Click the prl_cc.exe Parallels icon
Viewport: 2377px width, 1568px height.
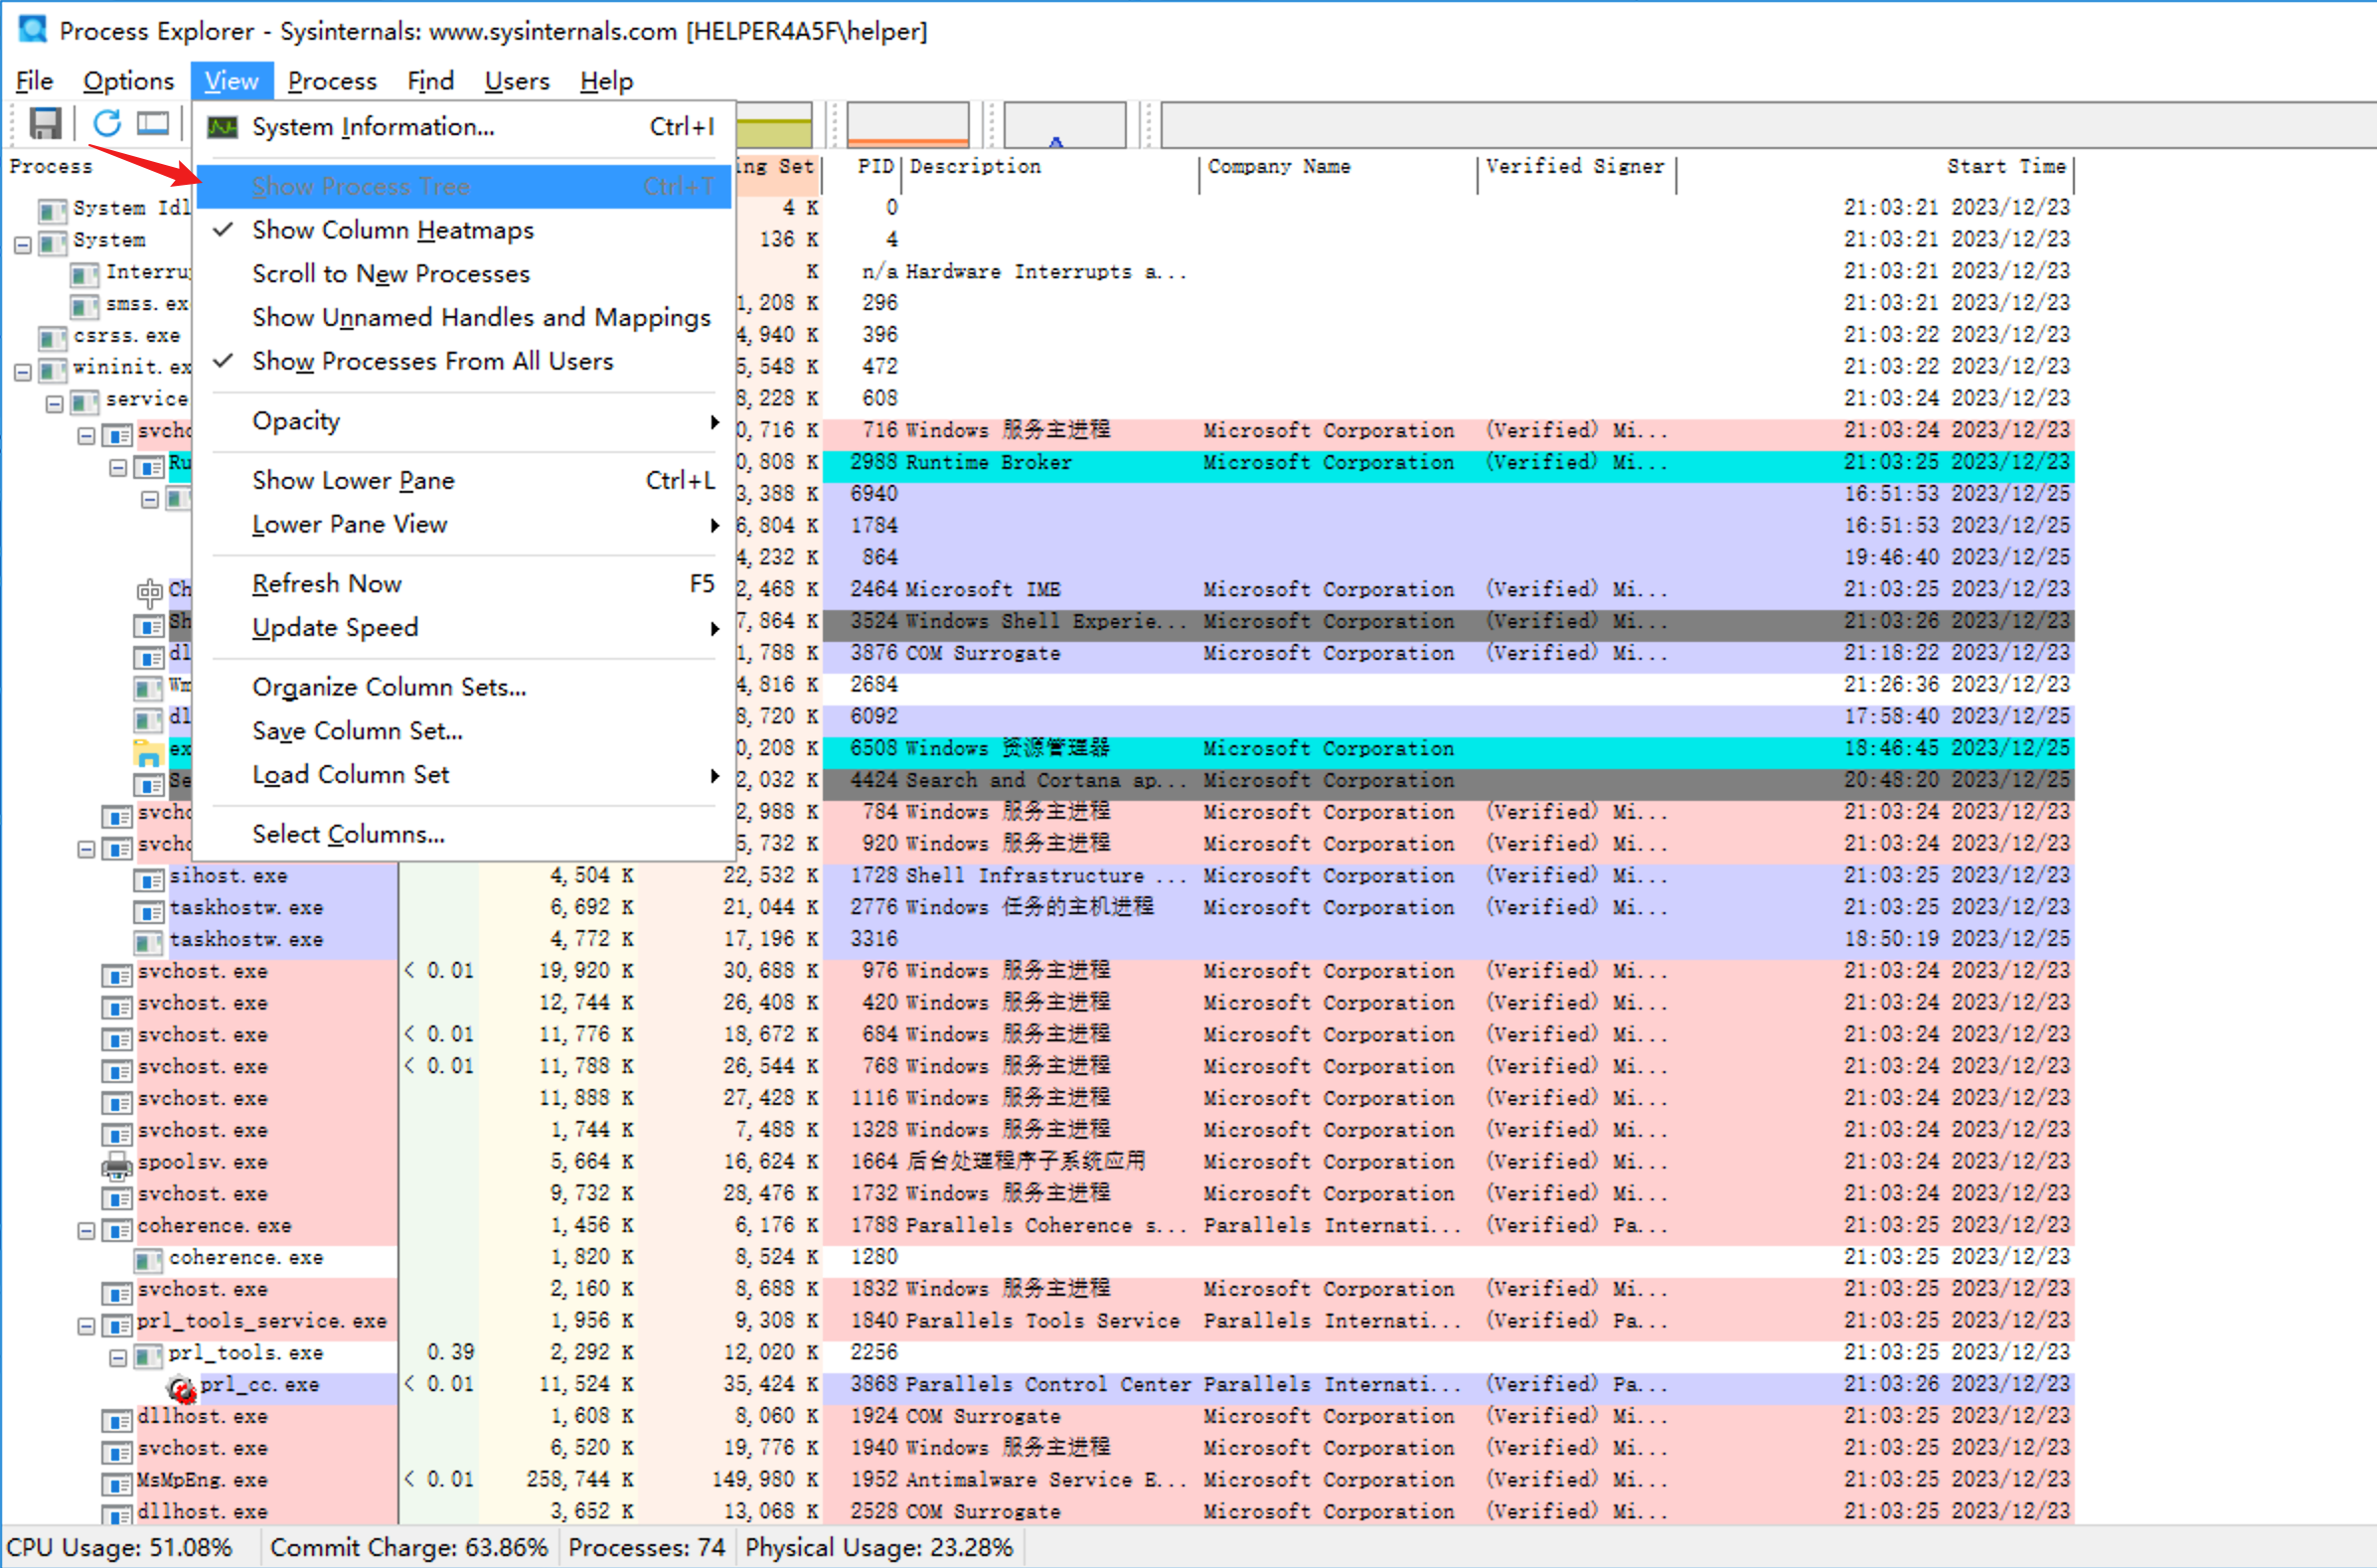(x=182, y=1388)
